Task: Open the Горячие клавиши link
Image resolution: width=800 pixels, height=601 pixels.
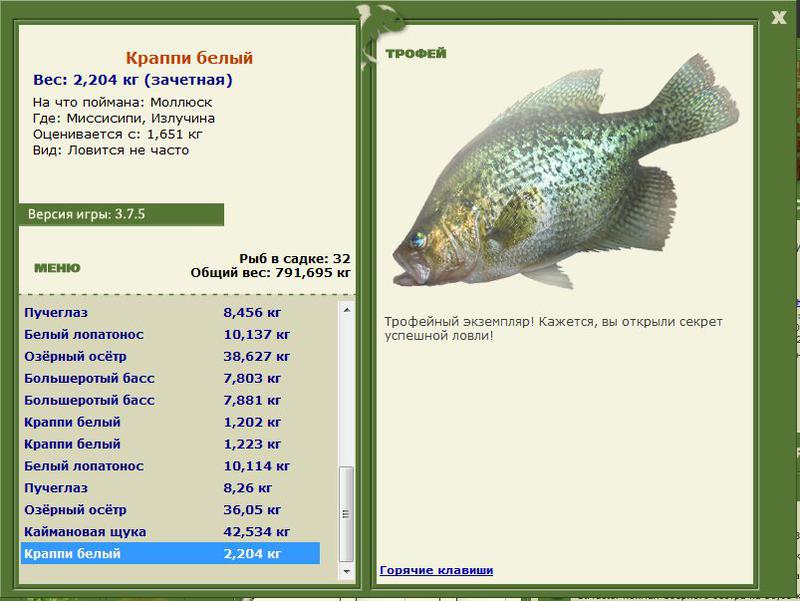Action: click(x=436, y=570)
